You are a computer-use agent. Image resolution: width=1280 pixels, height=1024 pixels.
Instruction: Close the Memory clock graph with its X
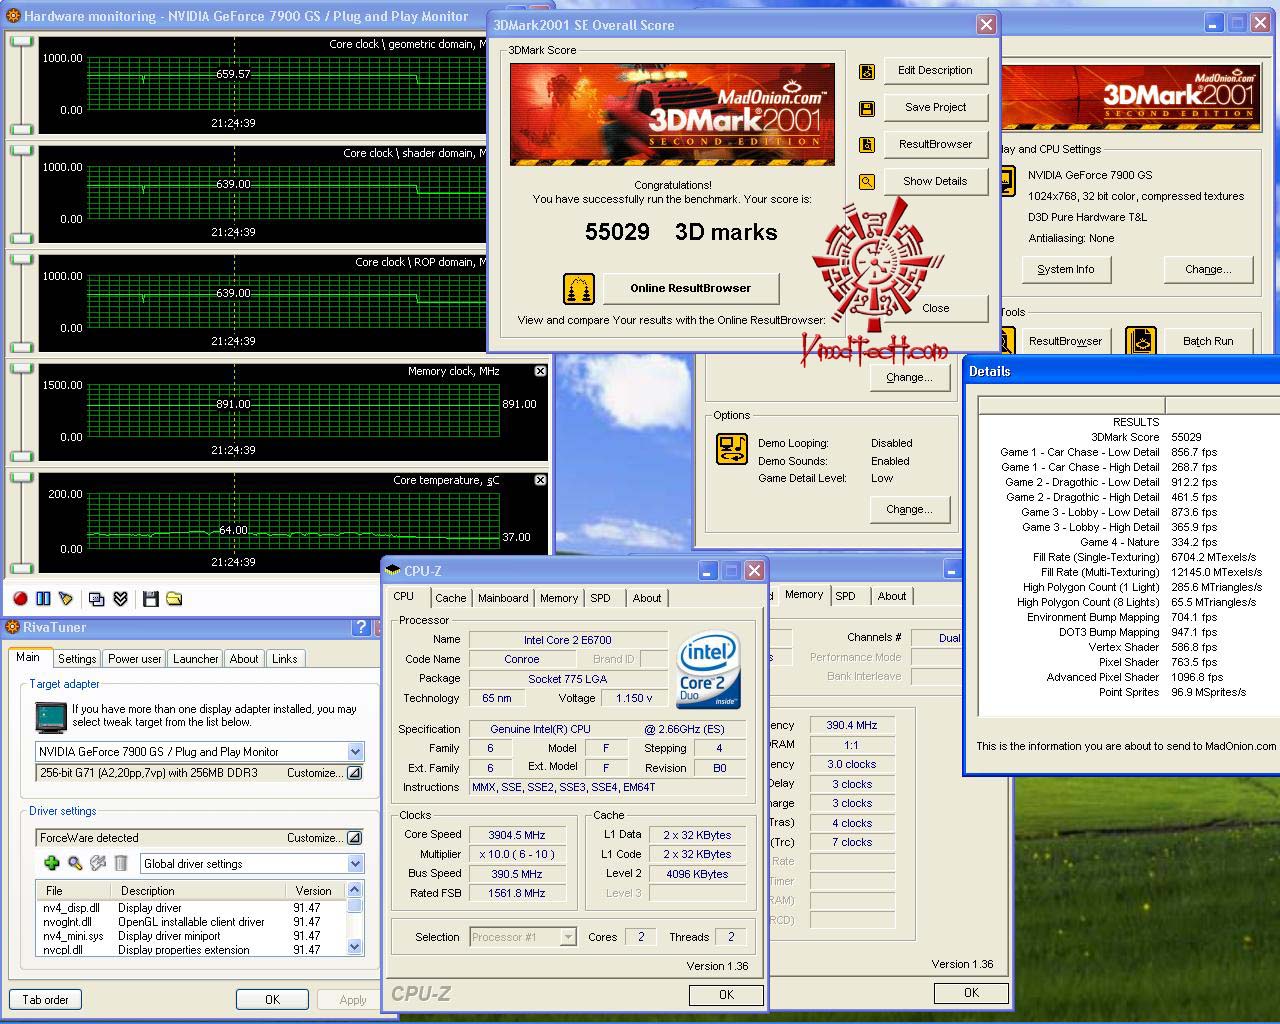540,371
